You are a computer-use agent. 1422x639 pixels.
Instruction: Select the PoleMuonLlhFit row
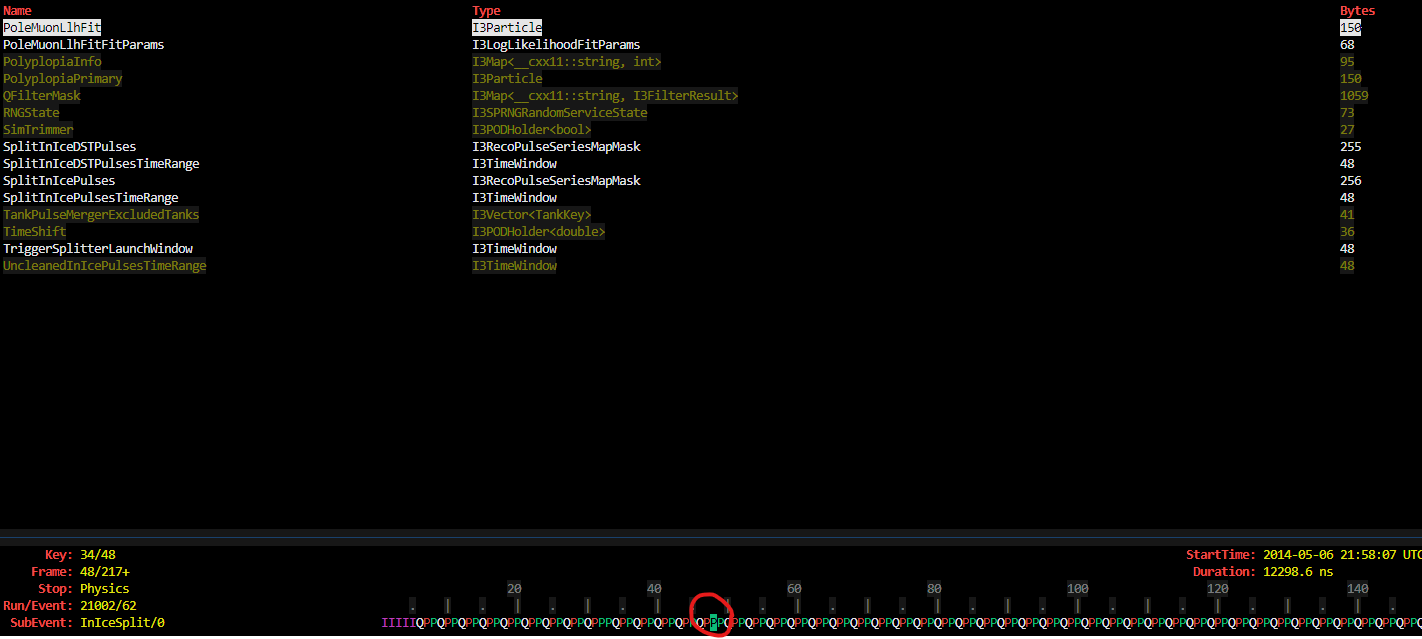click(52, 27)
